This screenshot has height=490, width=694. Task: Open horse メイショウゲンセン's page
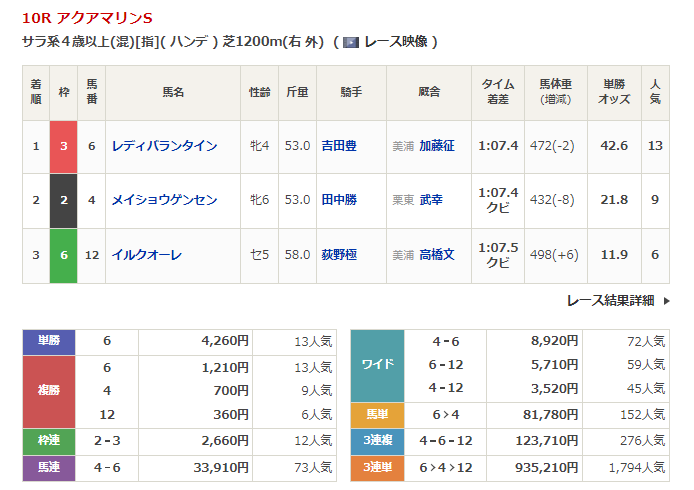[164, 200]
